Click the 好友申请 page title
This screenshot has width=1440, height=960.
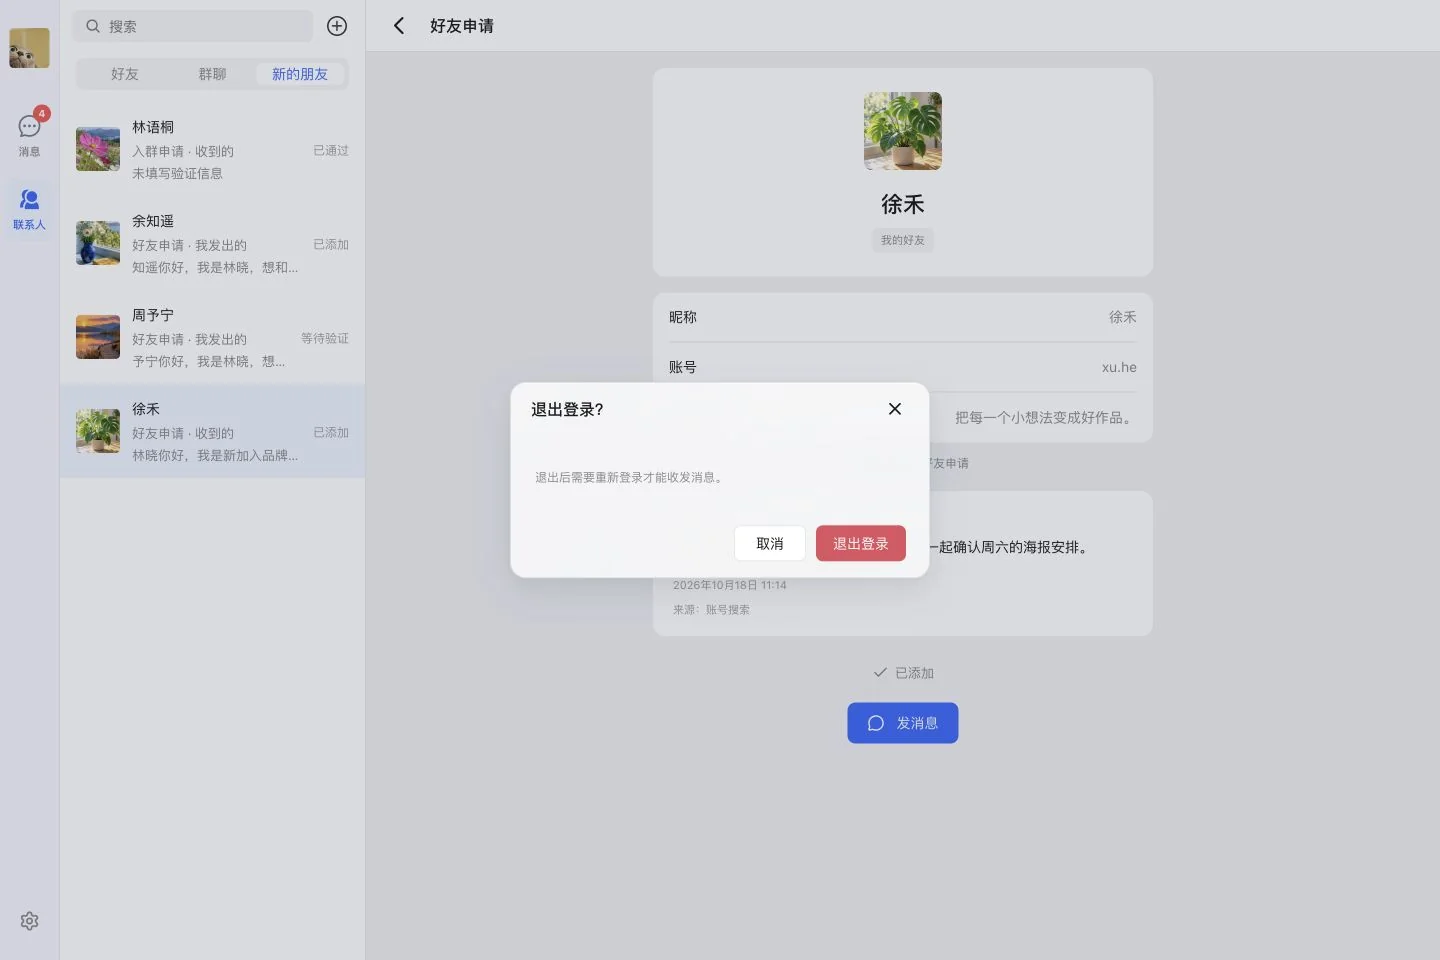point(462,26)
